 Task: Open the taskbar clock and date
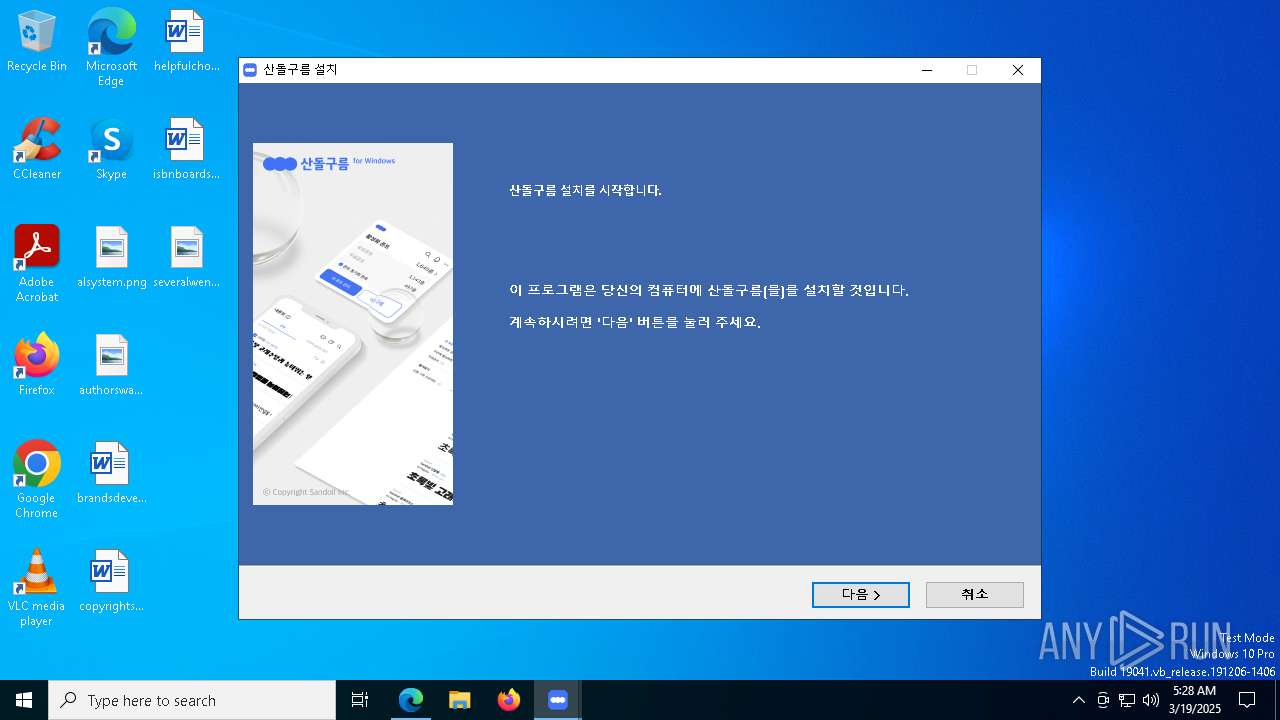[1194, 700]
